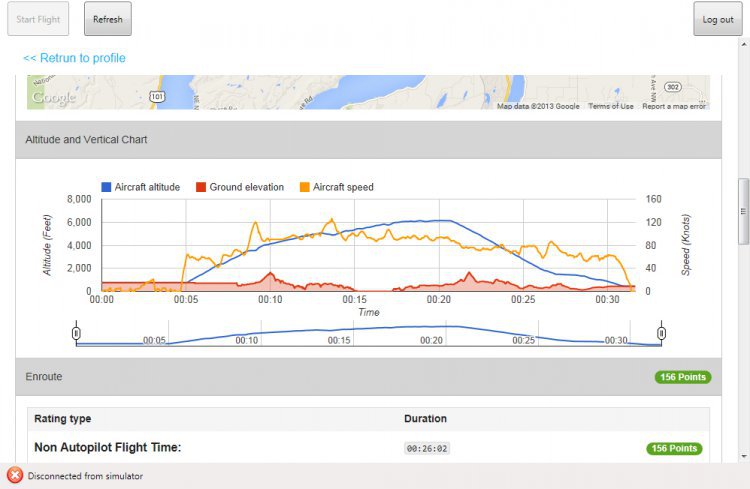The image size is (750, 489).
Task: Click the 00:26:02 duration value
Action: pyautogui.click(x=427, y=449)
